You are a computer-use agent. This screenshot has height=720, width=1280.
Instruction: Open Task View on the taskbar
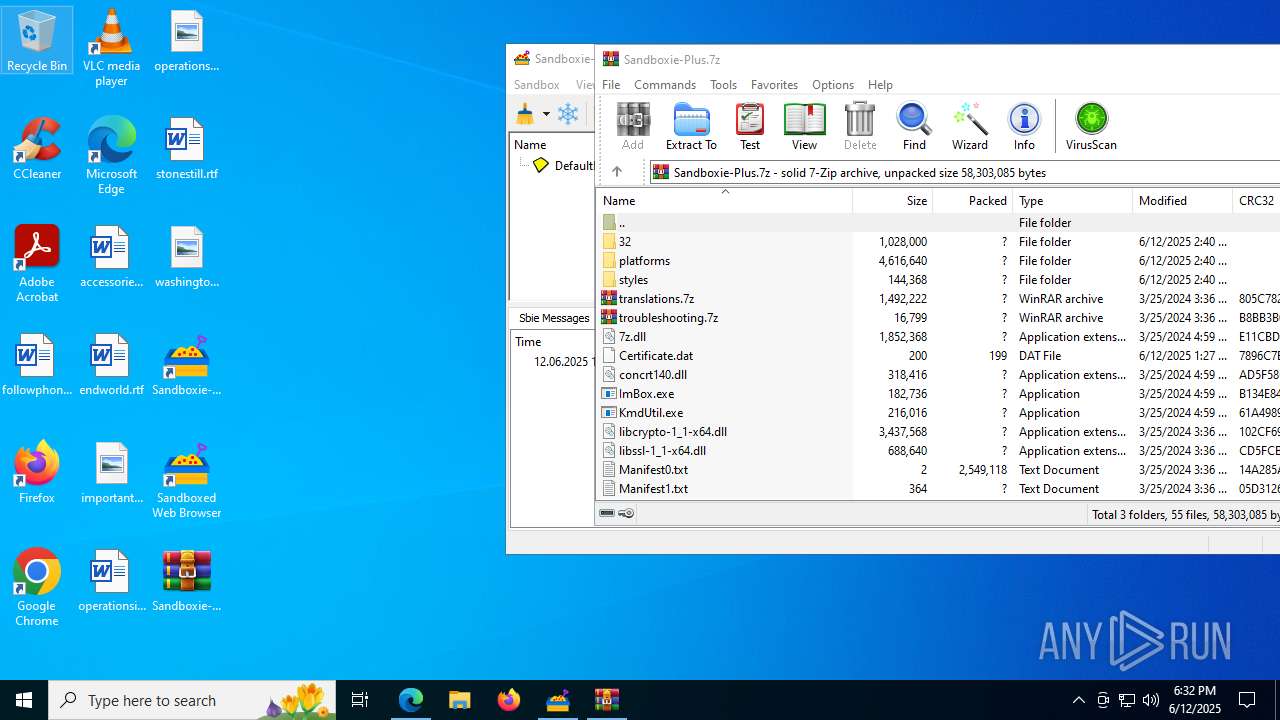pyautogui.click(x=360, y=700)
